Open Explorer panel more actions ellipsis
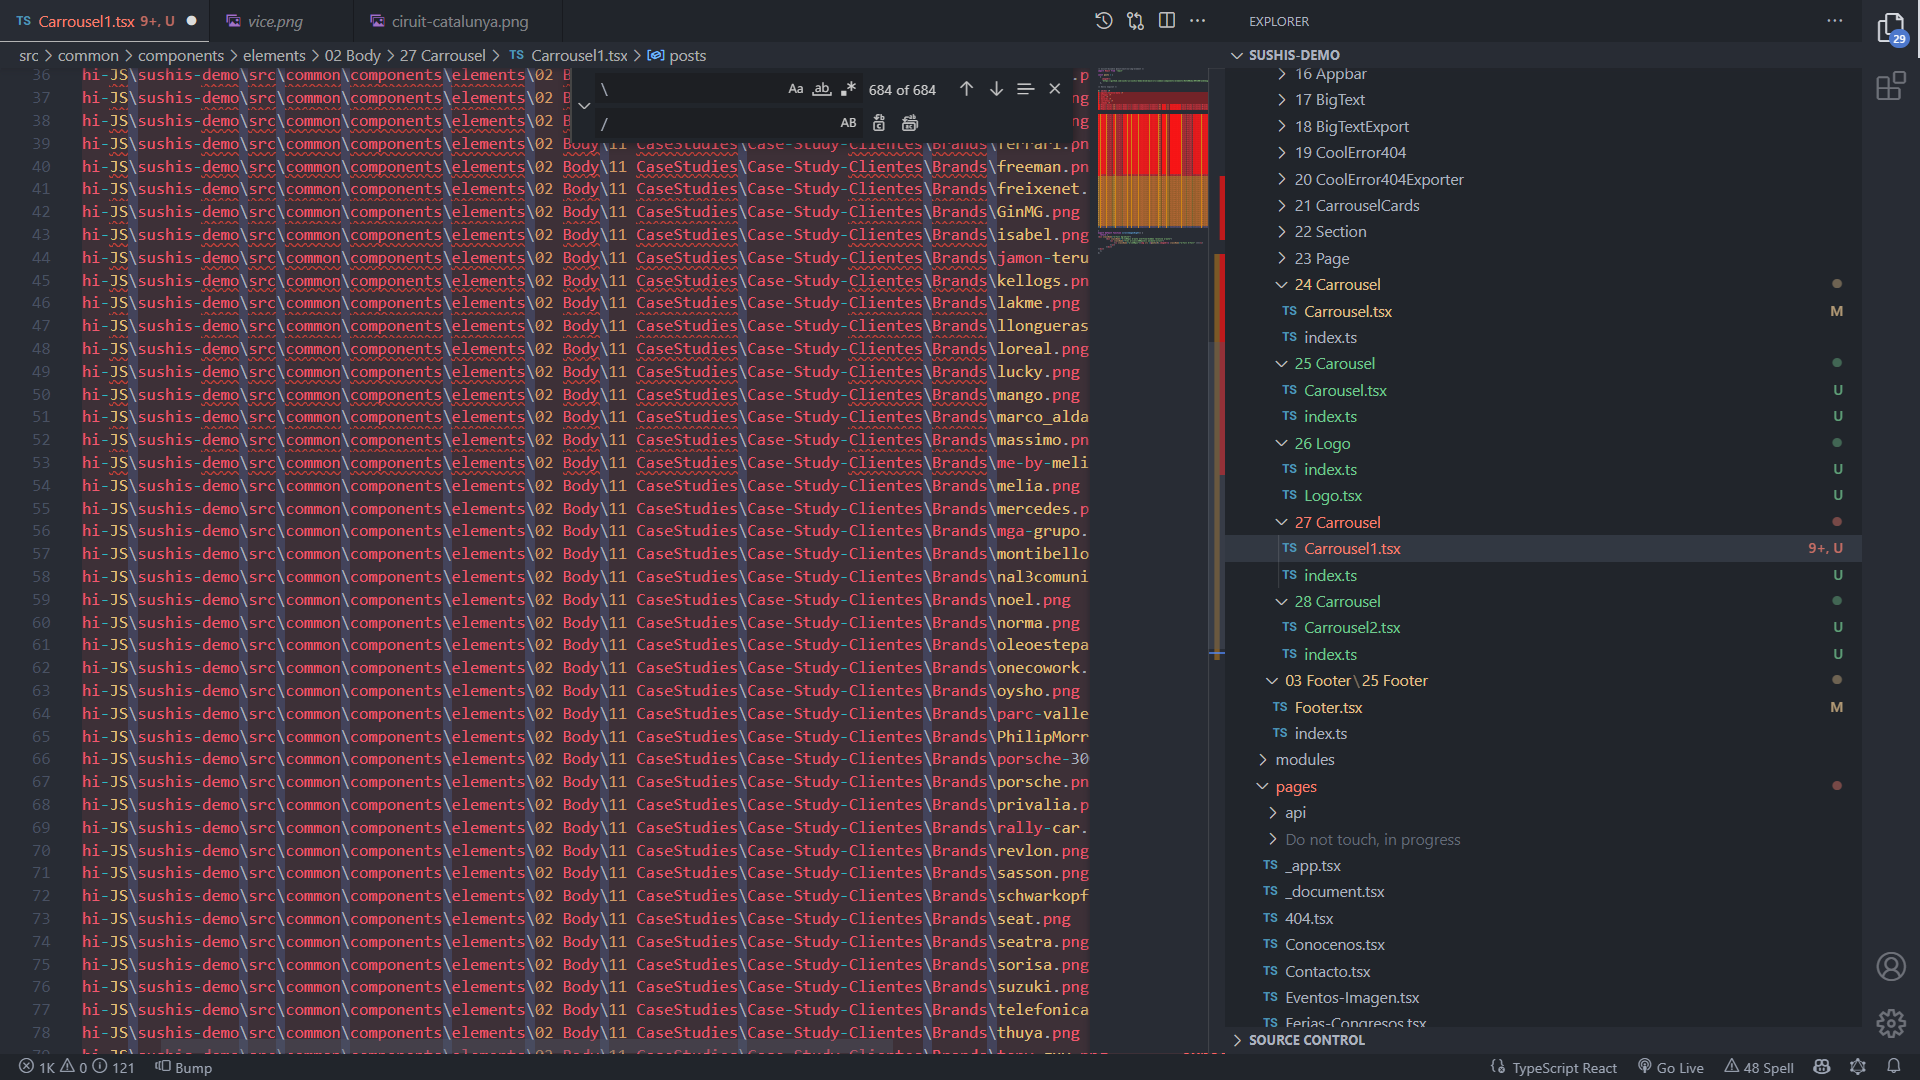The width and height of the screenshot is (1920, 1080). (1834, 21)
